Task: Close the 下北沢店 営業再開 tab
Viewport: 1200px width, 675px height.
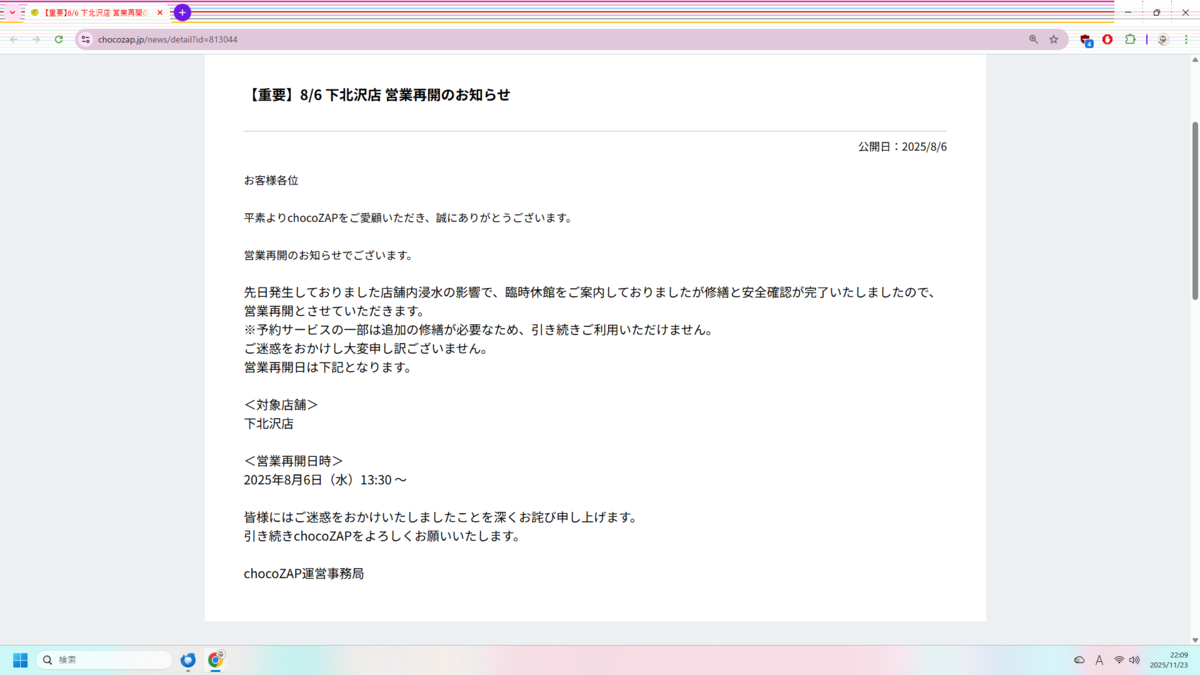Action: coord(160,13)
